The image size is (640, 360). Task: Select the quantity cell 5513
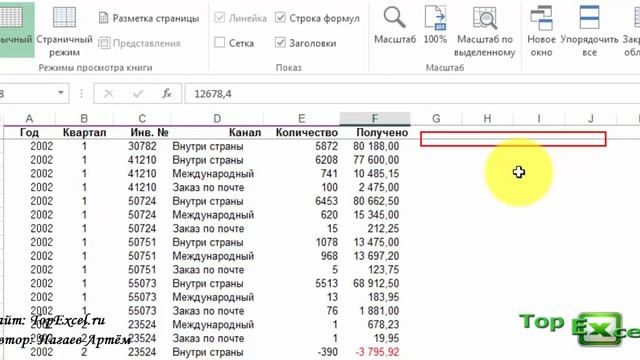pyautogui.click(x=302, y=283)
